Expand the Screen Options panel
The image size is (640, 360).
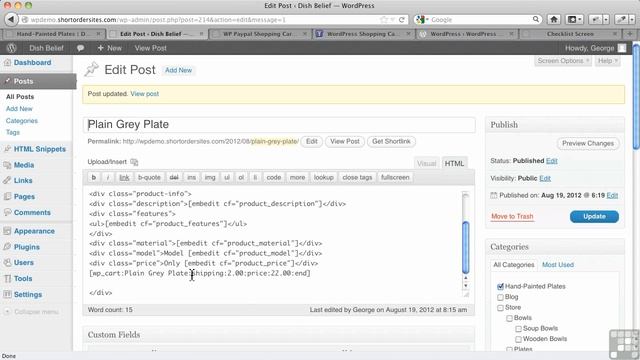pyautogui.click(x=563, y=61)
